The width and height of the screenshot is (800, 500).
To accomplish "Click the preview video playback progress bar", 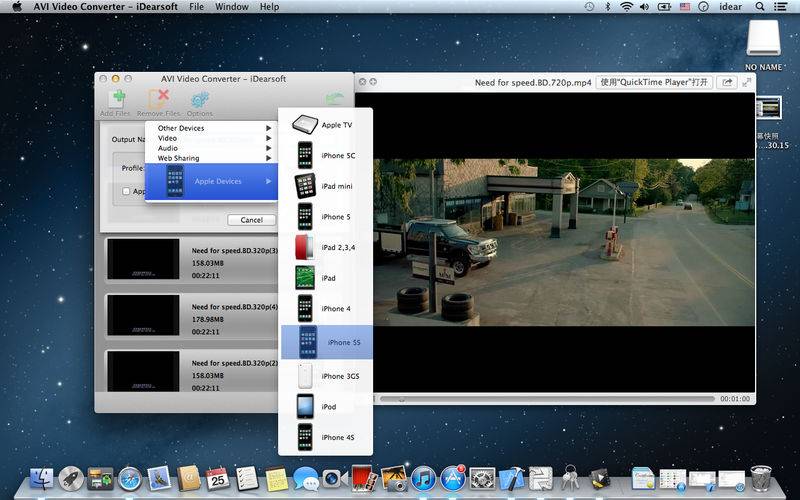I will pyautogui.click(x=547, y=399).
